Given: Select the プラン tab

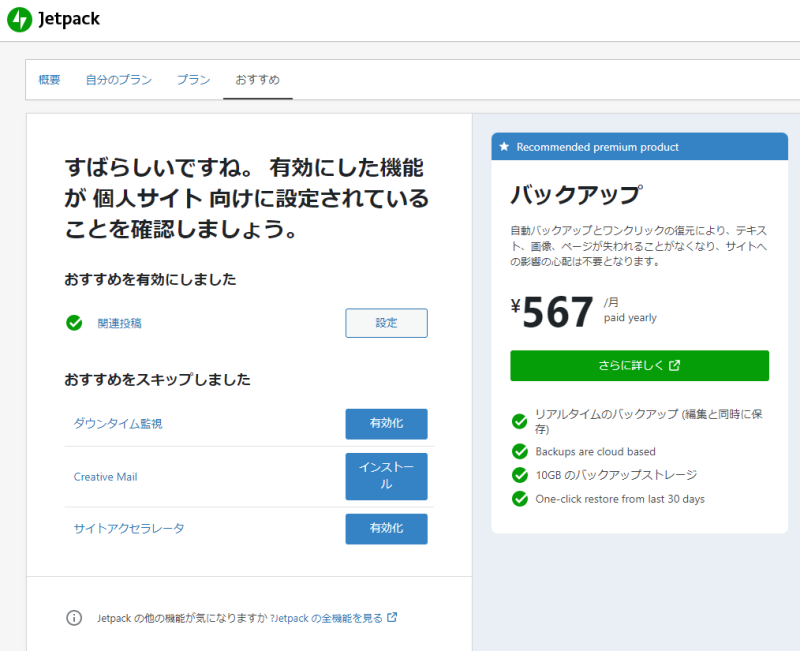Looking at the screenshot, I should pyautogui.click(x=193, y=80).
